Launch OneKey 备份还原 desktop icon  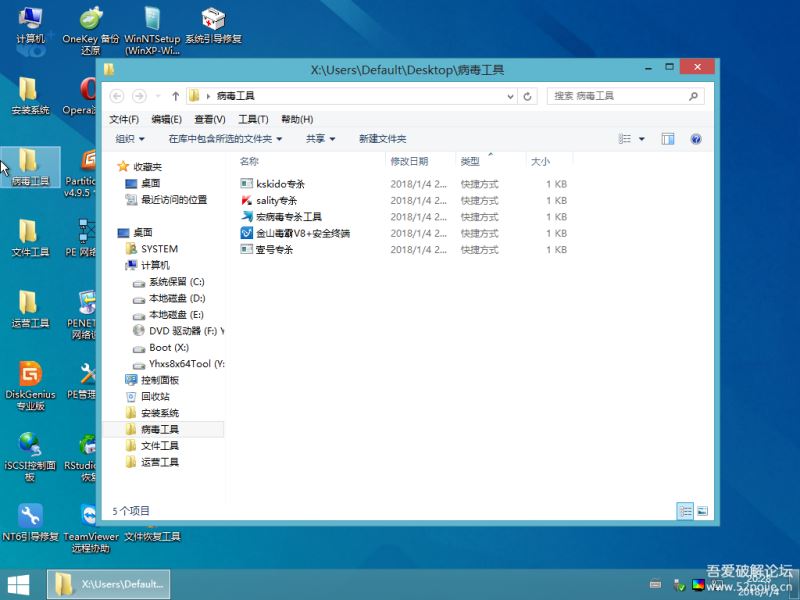pos(91,31)
